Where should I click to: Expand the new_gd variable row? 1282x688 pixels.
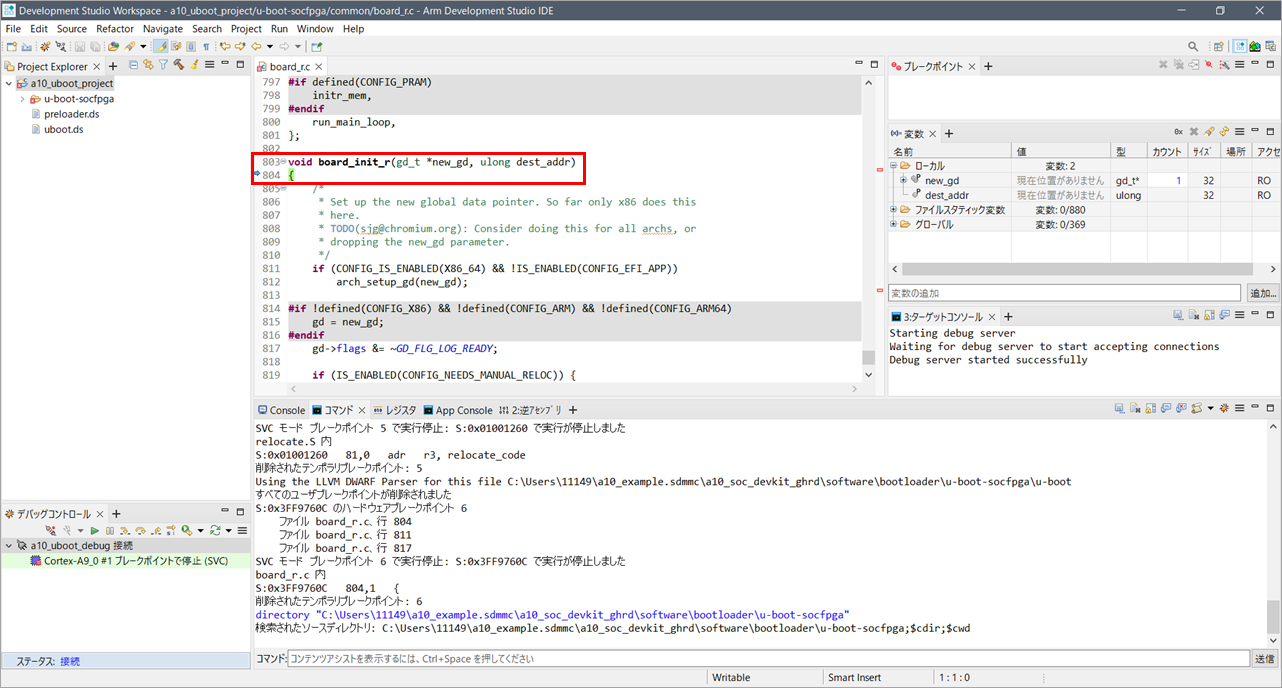tap(903, 180)
